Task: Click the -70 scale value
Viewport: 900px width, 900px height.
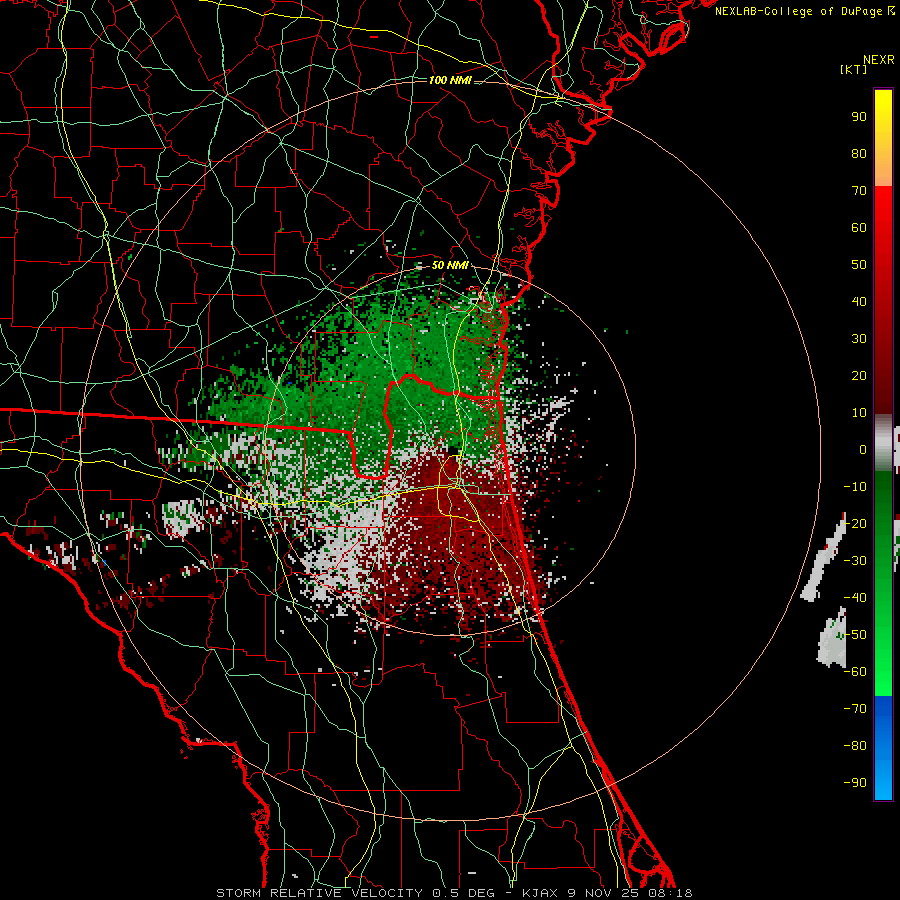Action: tap(855, 709)
